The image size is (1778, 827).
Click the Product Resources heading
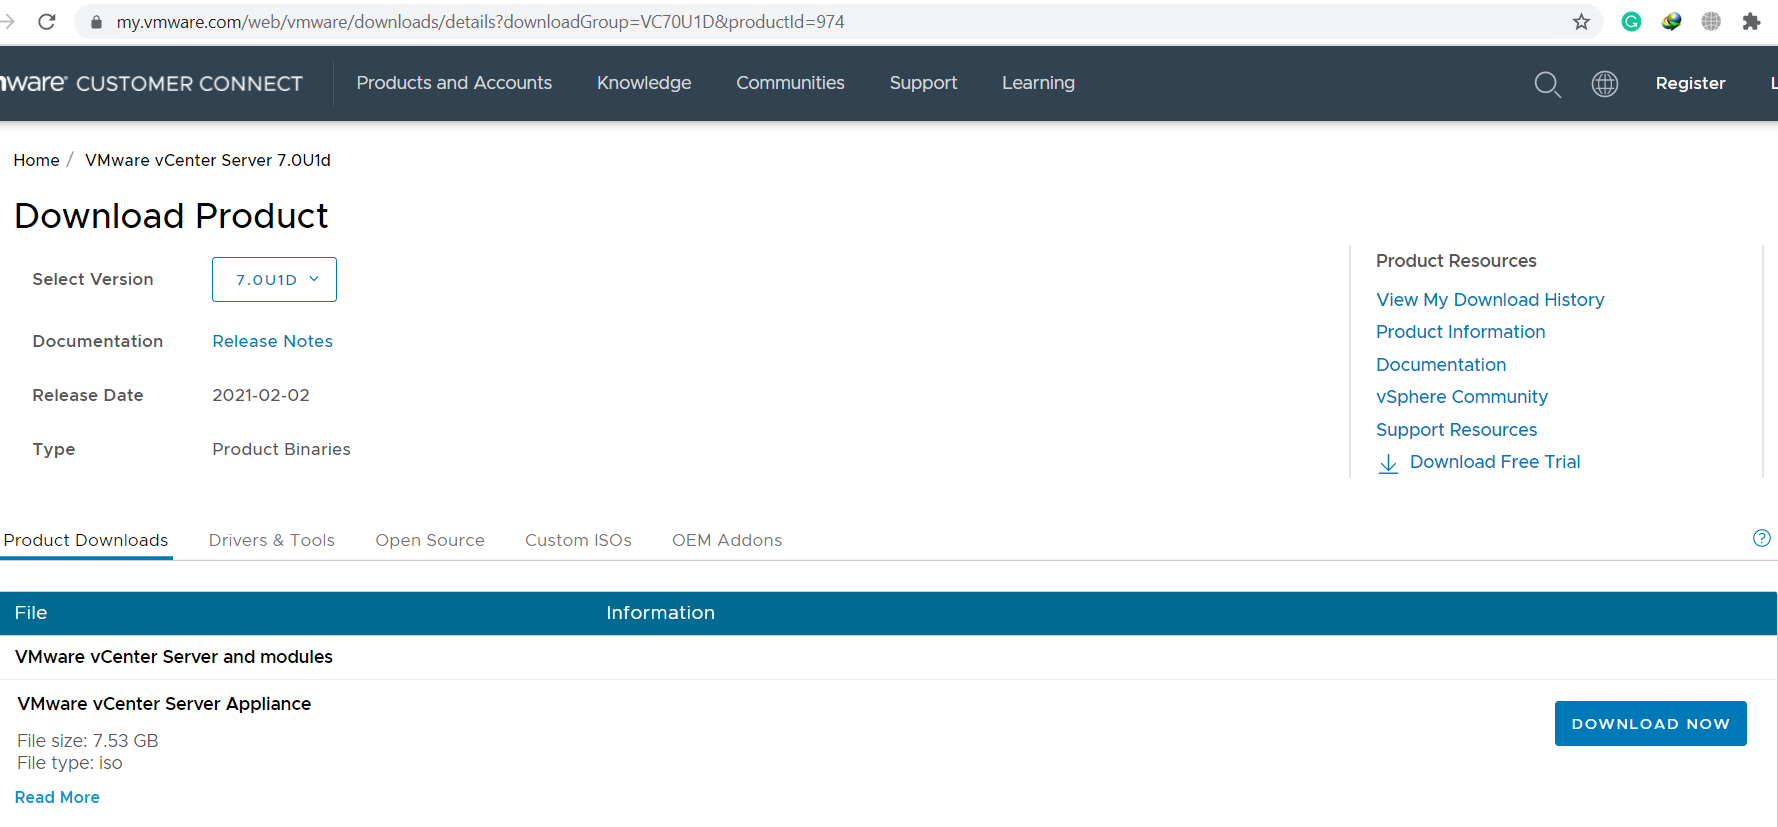[1456, 261]
